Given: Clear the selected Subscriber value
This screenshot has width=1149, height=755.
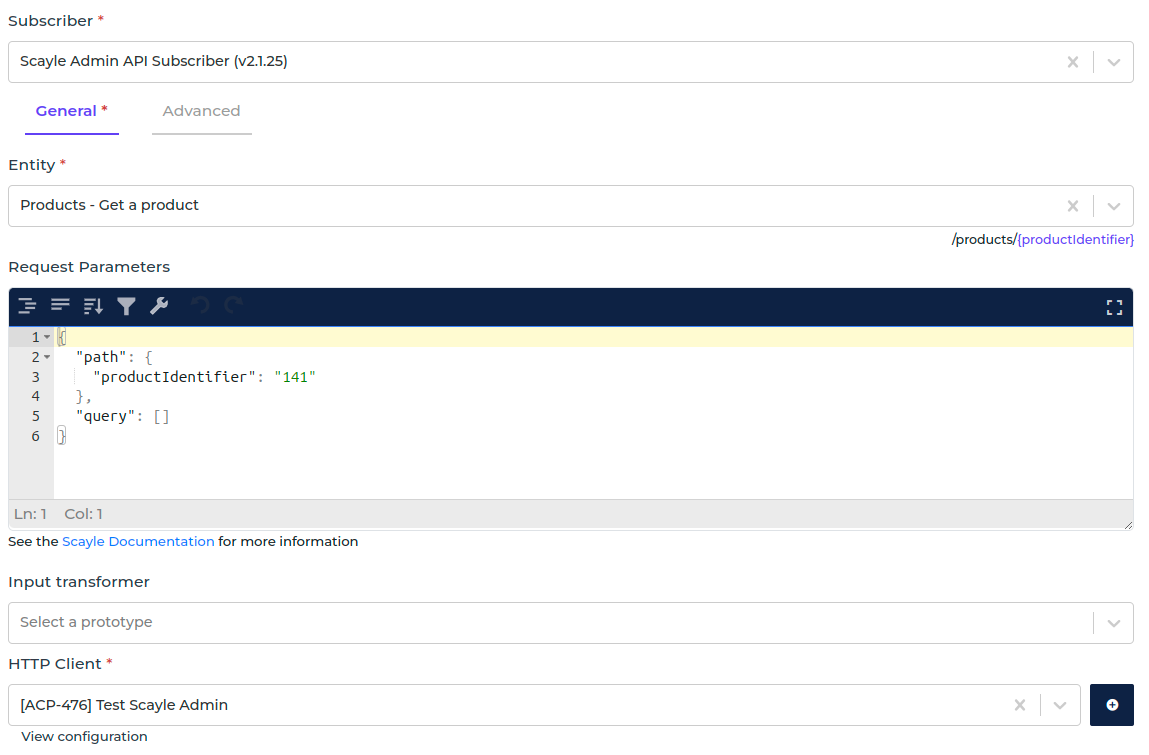Looking at the screenshot, I should pos(1072,62).
